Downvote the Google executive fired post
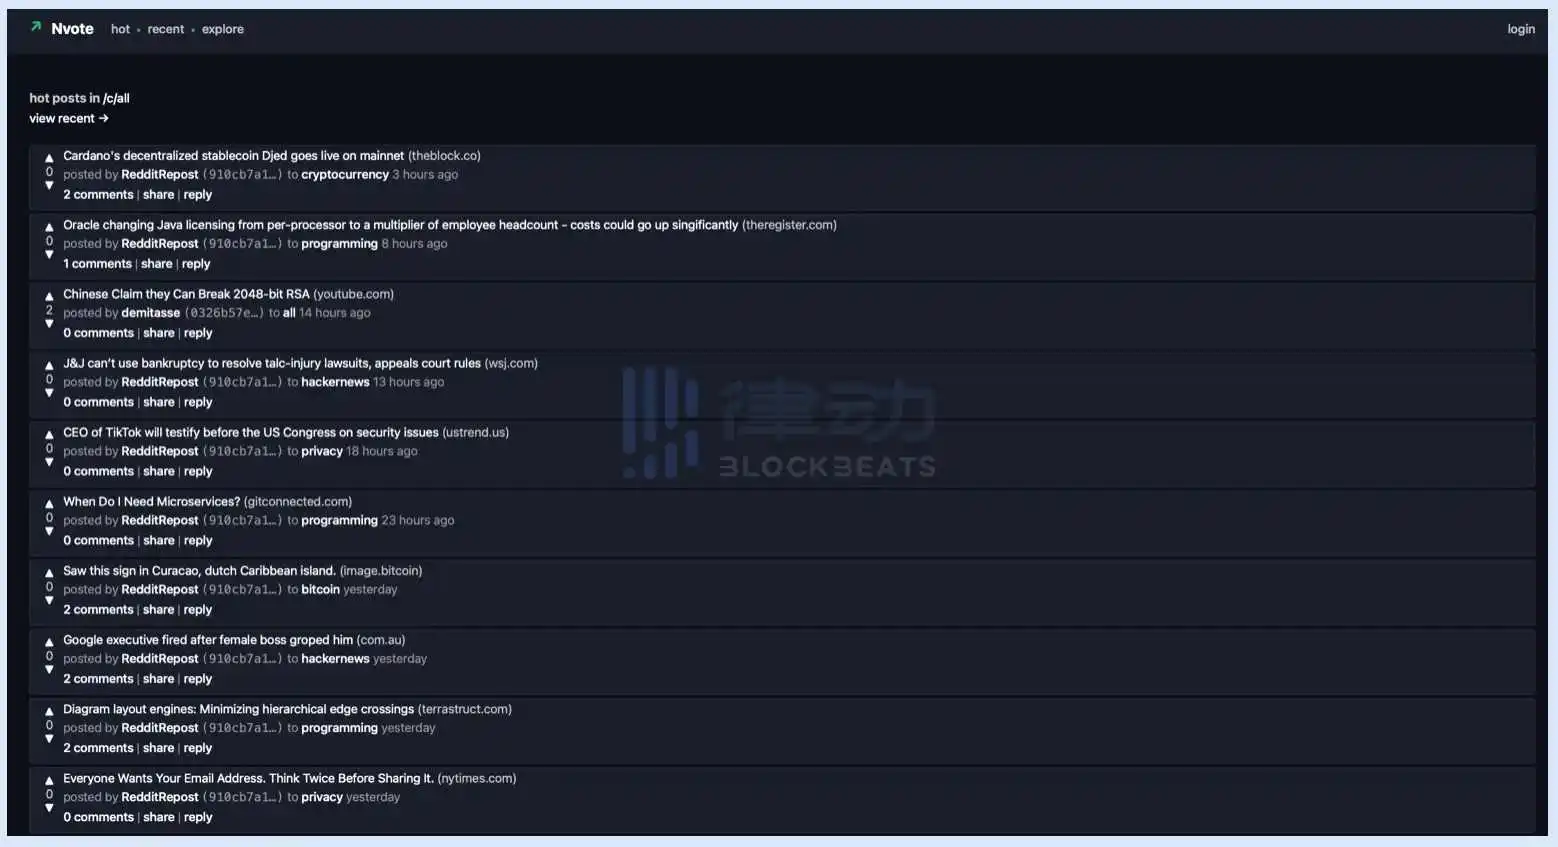 click(x=49, y=670)
